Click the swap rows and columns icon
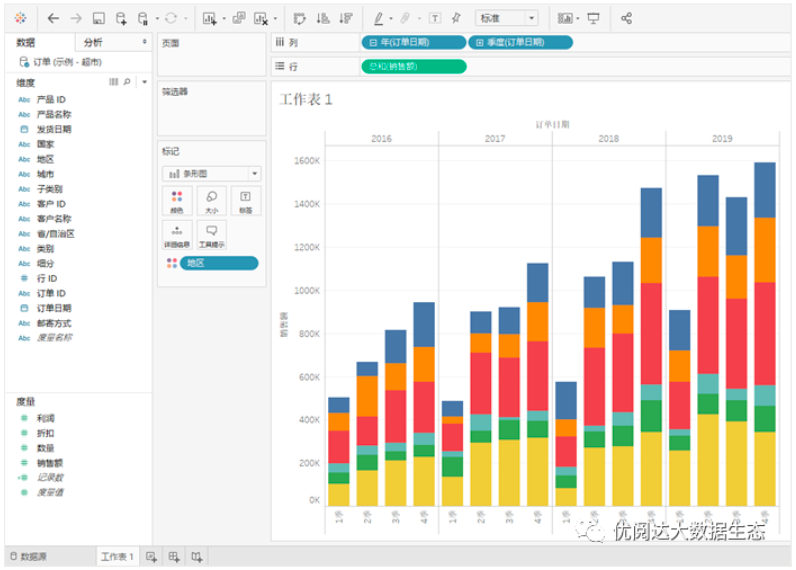The image size is (796, 570). tap(299, 18)
